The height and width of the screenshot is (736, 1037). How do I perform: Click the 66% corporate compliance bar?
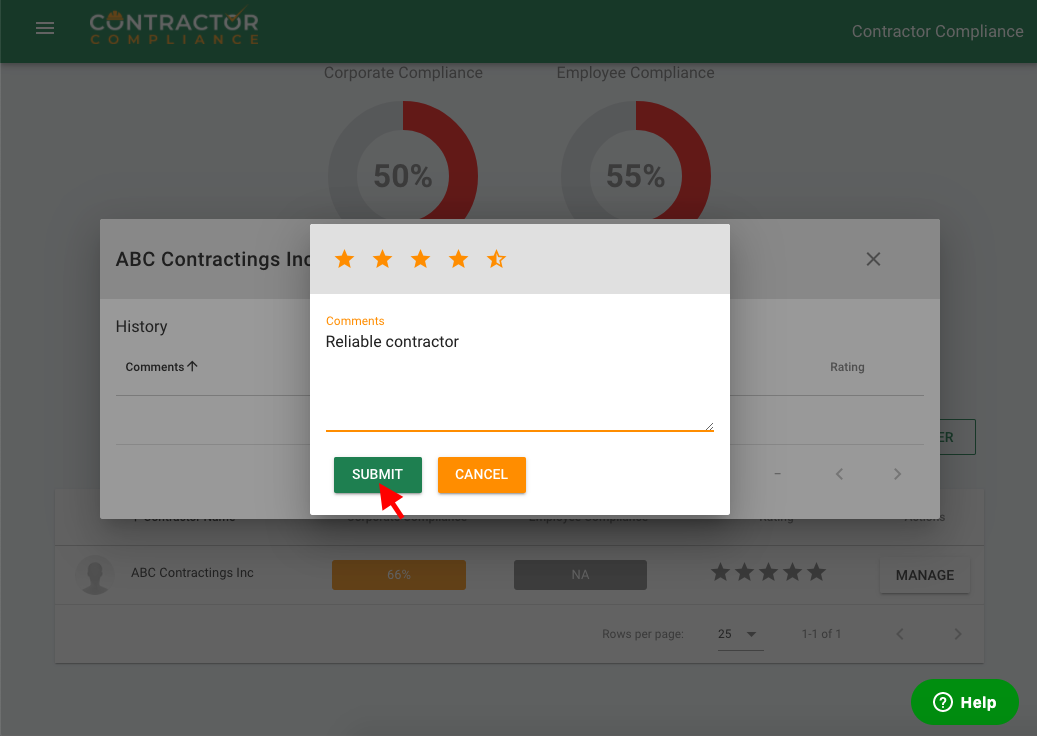[398, 575]
